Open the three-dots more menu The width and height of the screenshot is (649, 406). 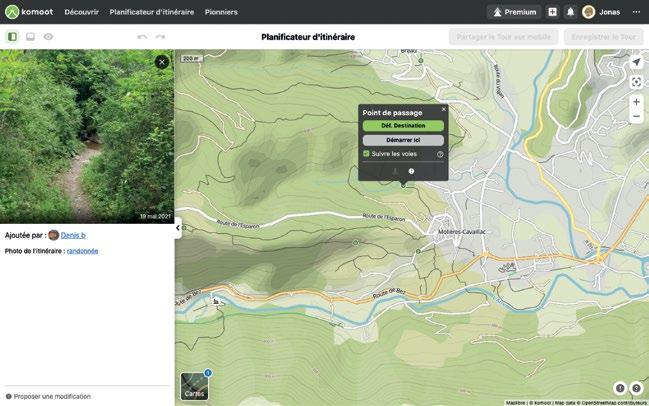pyautogui.click(x=636, y=12)
